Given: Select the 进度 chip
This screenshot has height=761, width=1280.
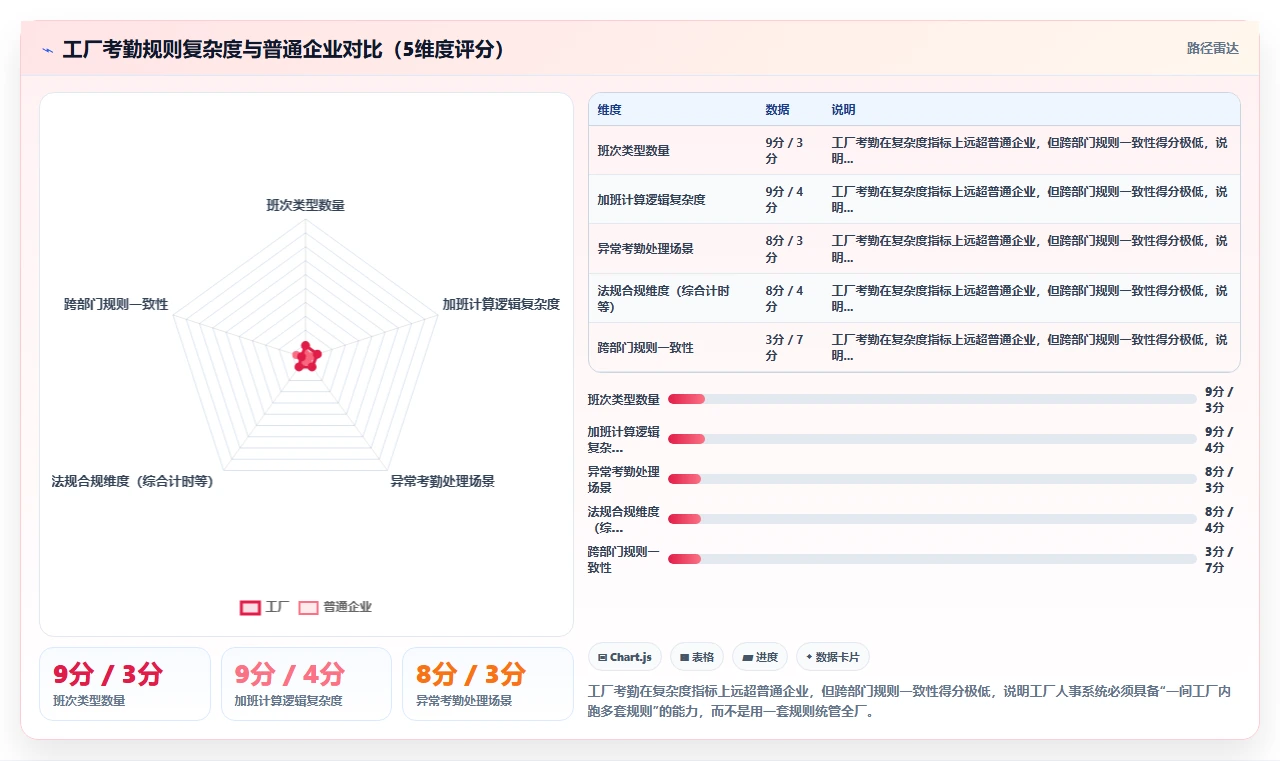Looking at the screenshot, I should [760, 657].
